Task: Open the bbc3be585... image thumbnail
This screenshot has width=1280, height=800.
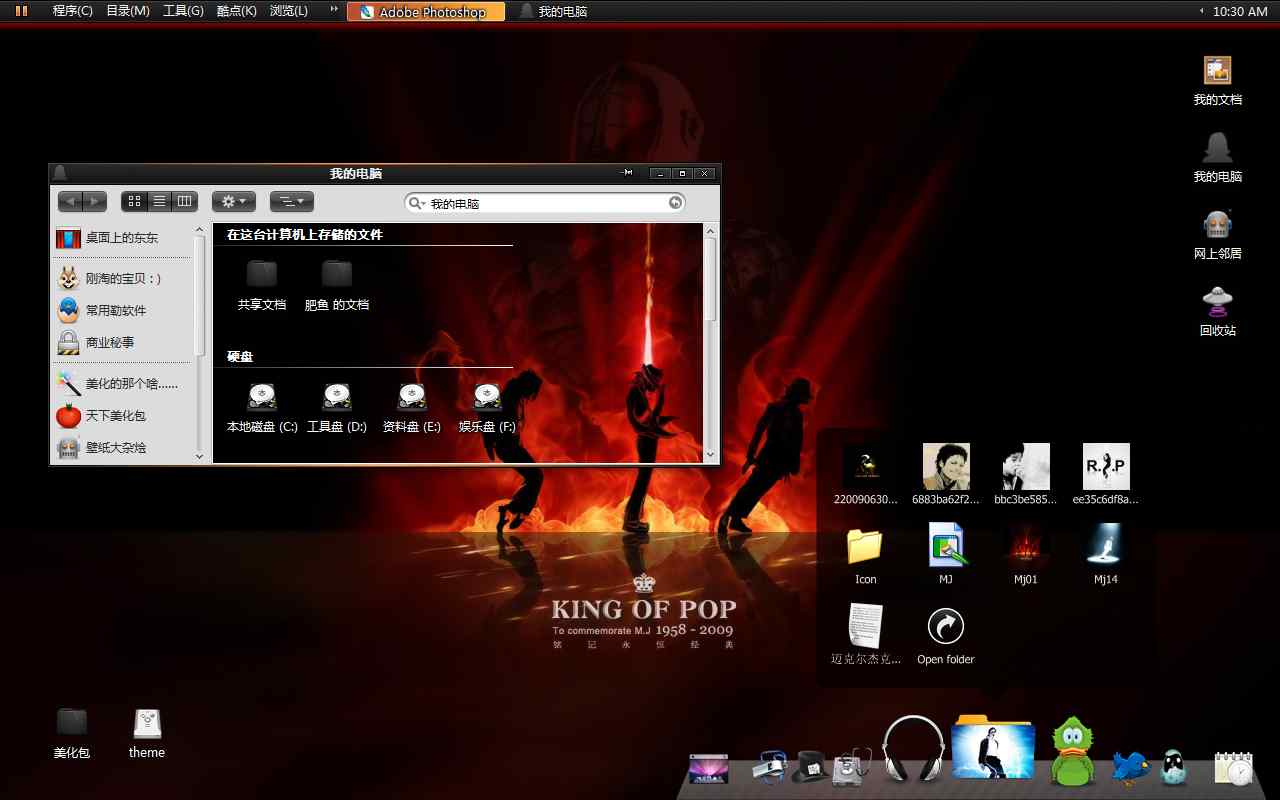Action: 1026,474
